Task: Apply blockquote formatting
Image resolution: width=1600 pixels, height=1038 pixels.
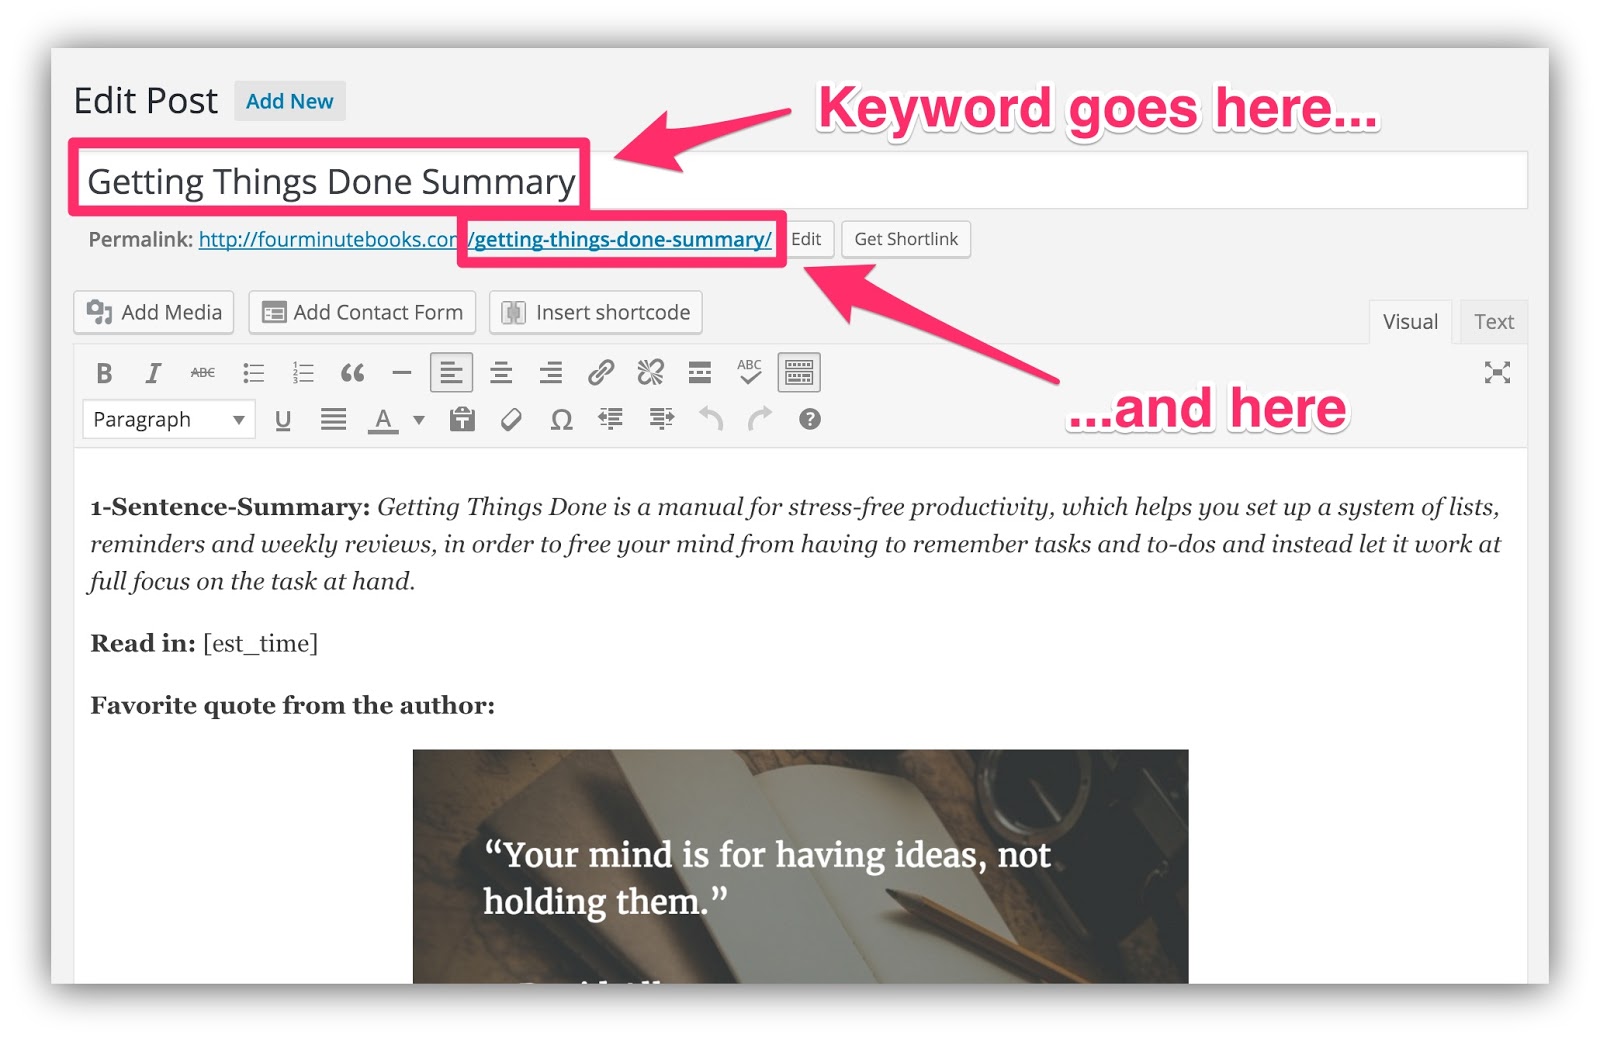Action: tap(352, 373)
